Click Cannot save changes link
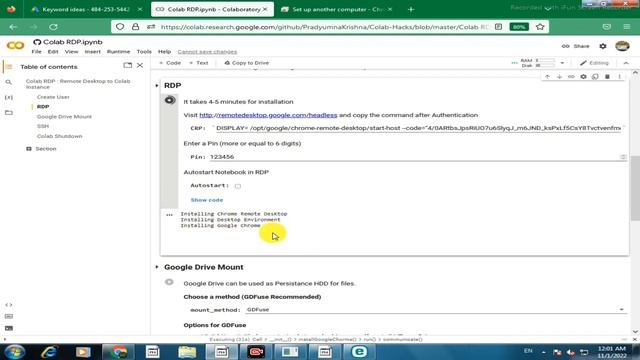Image resolution: width=640 pixels, height=360 pixels. pyautogui.click(x=207, y=52)
